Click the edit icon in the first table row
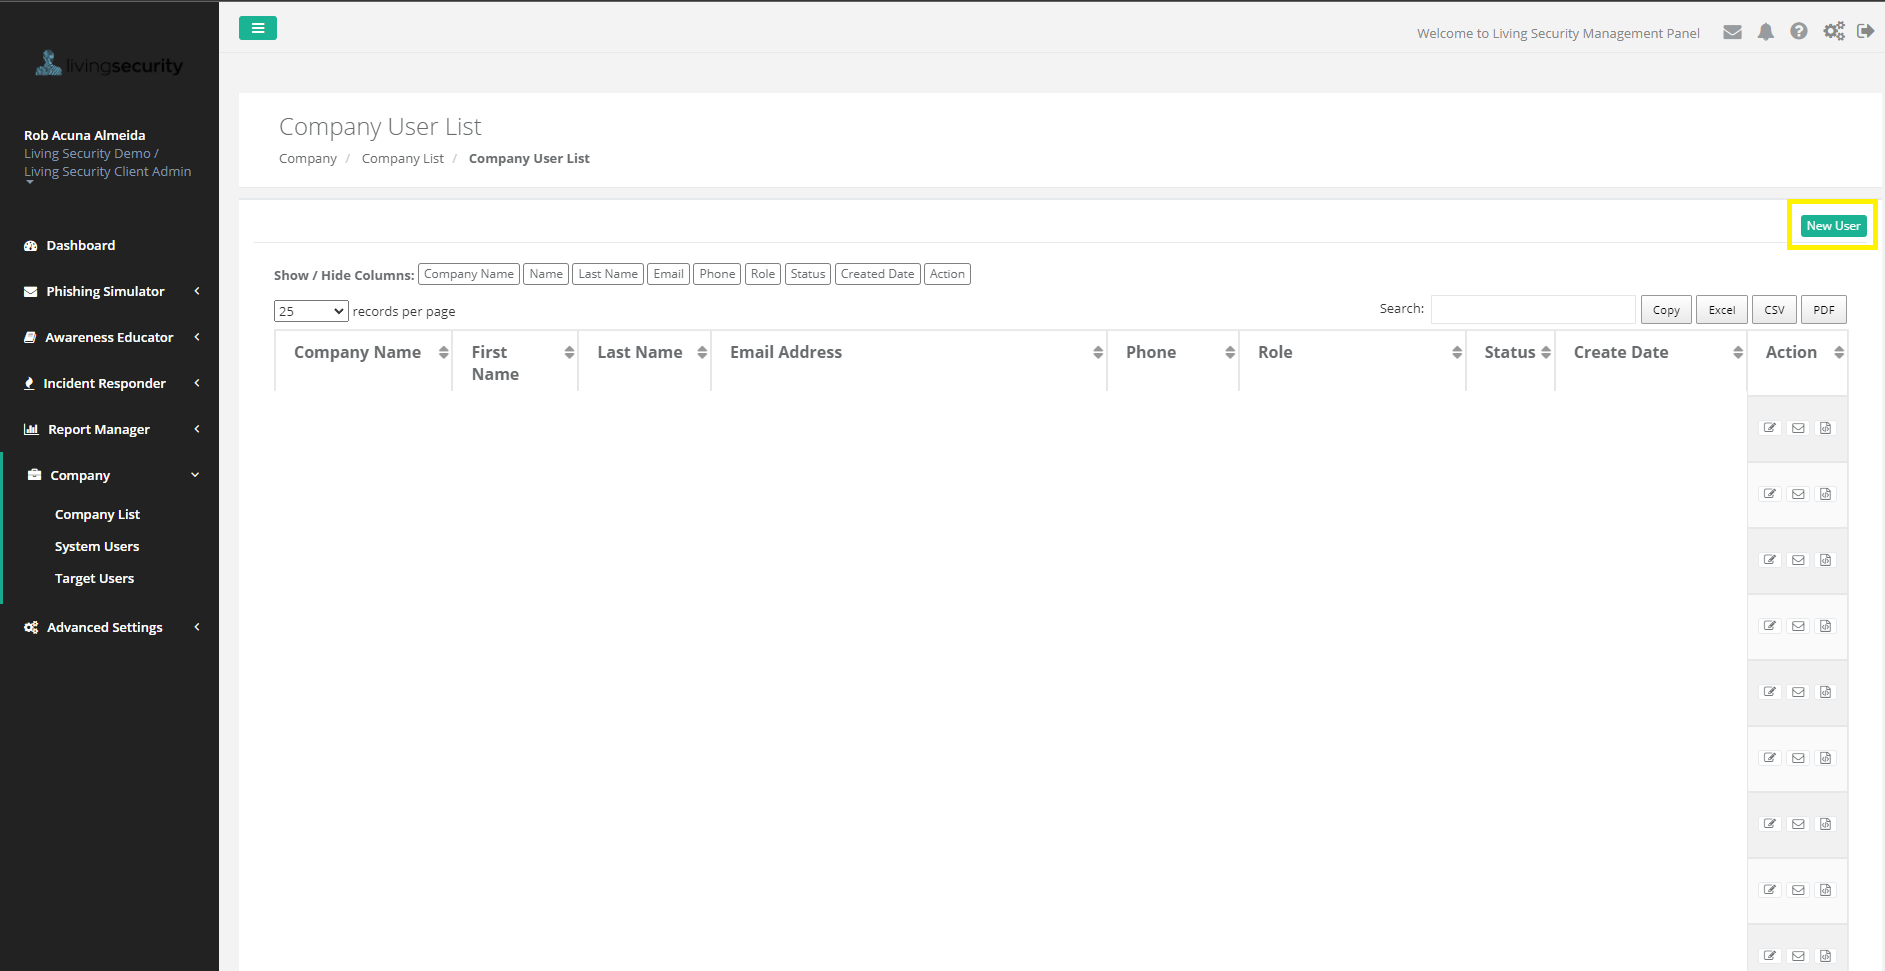 (x=1770, y=428)
